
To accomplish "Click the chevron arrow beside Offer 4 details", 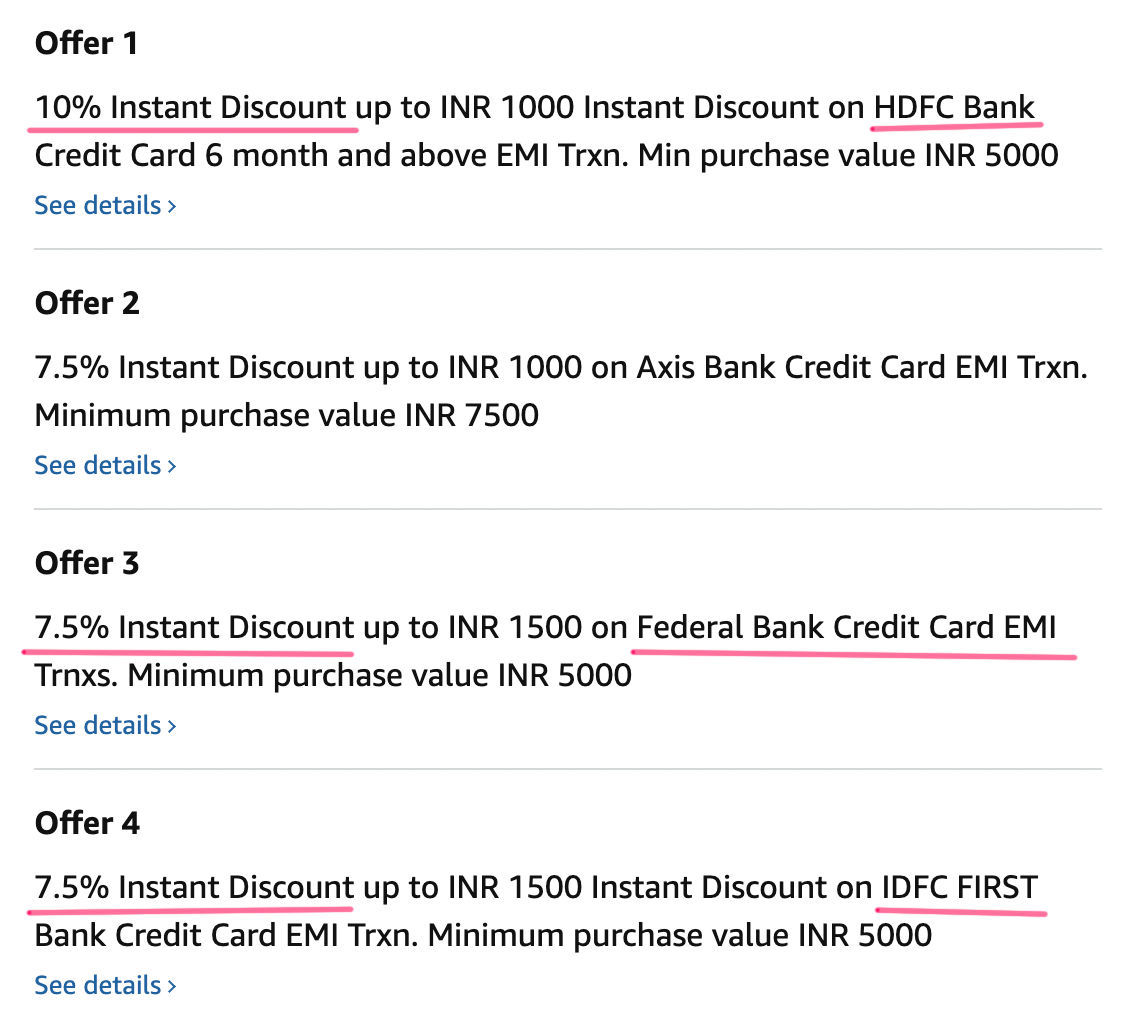I will (171, 987).
